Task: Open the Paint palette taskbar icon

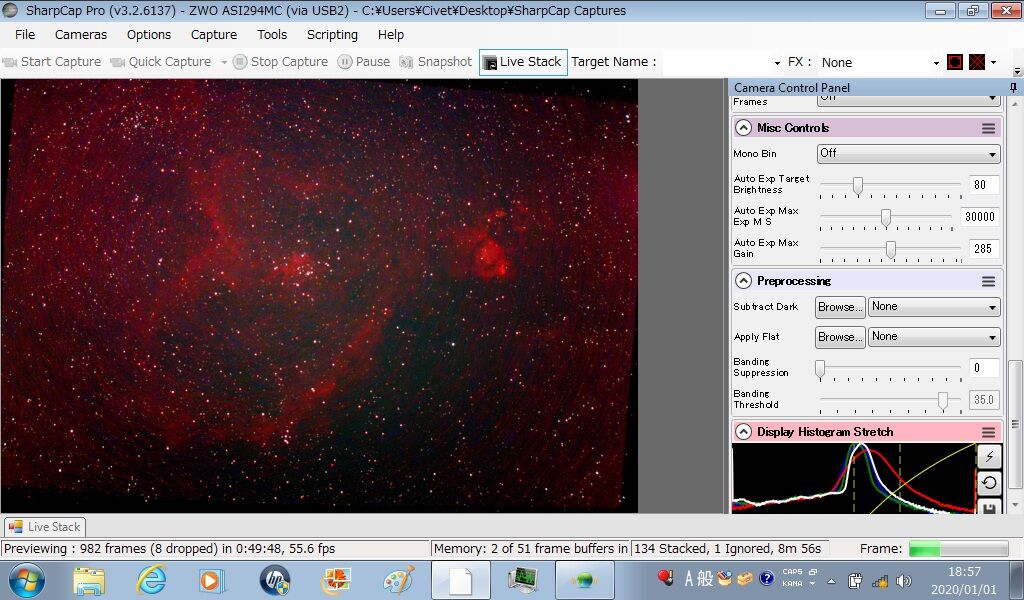Action: (x=398, y=580)
